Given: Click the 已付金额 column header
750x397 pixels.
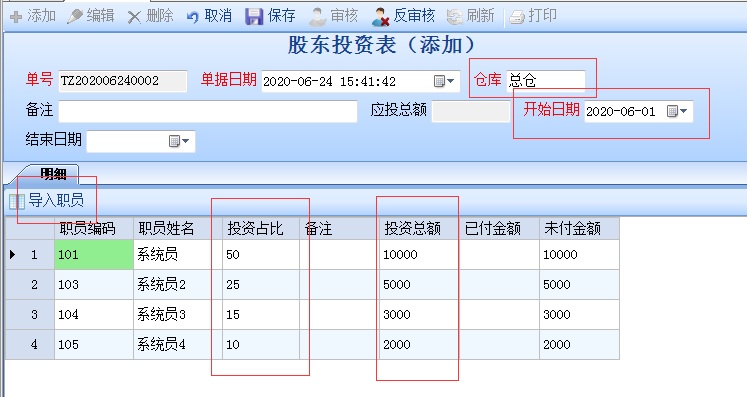Looking at the screenshot, I should pyautogui.click(x=499, y=229).
